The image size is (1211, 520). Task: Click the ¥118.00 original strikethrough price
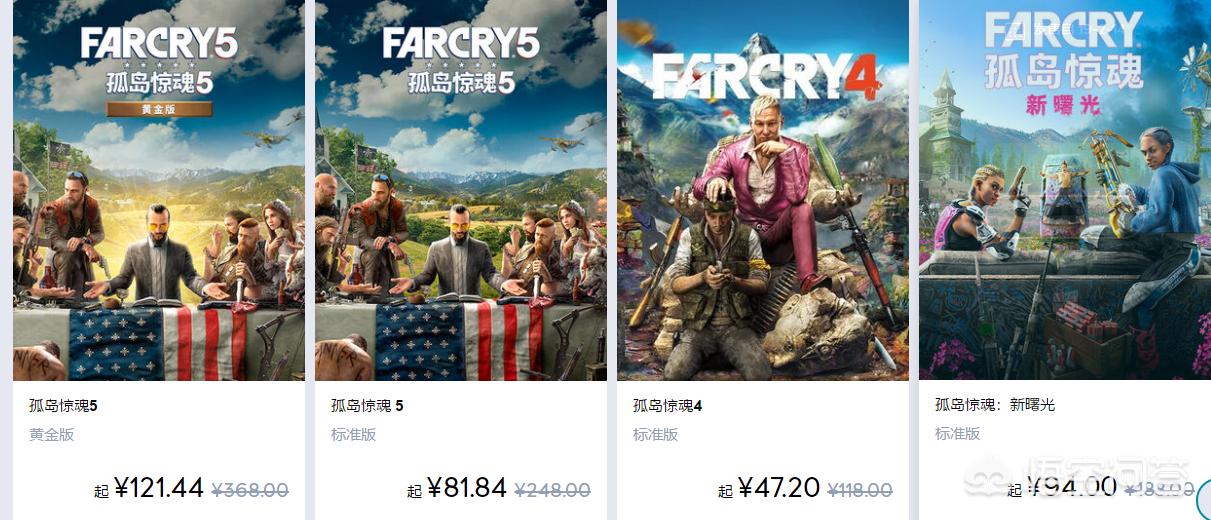[860, 490]
